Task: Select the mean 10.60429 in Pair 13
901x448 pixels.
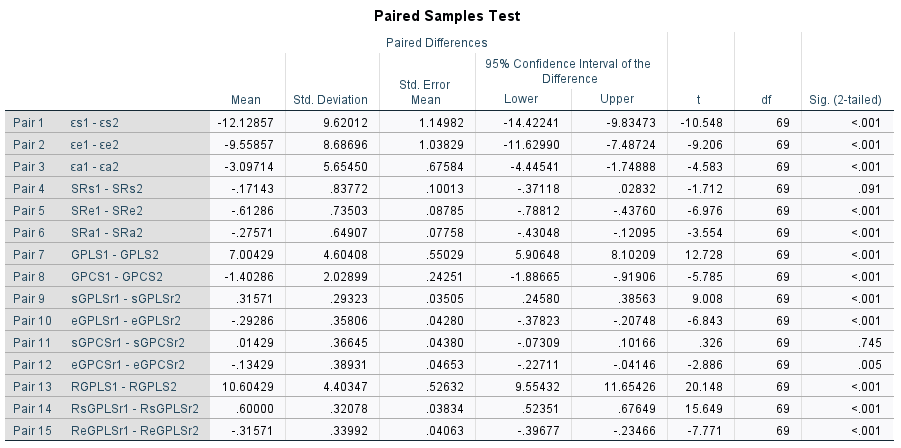Action: (x=248, y=387)
